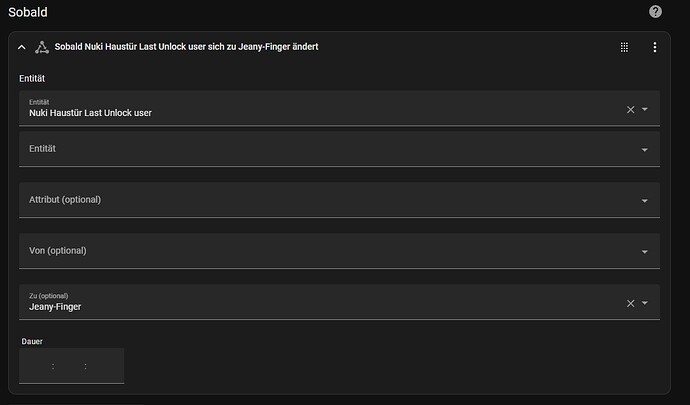Click the Dauer hours input
This screenshot has height=405, width=690.
point(36,366)
